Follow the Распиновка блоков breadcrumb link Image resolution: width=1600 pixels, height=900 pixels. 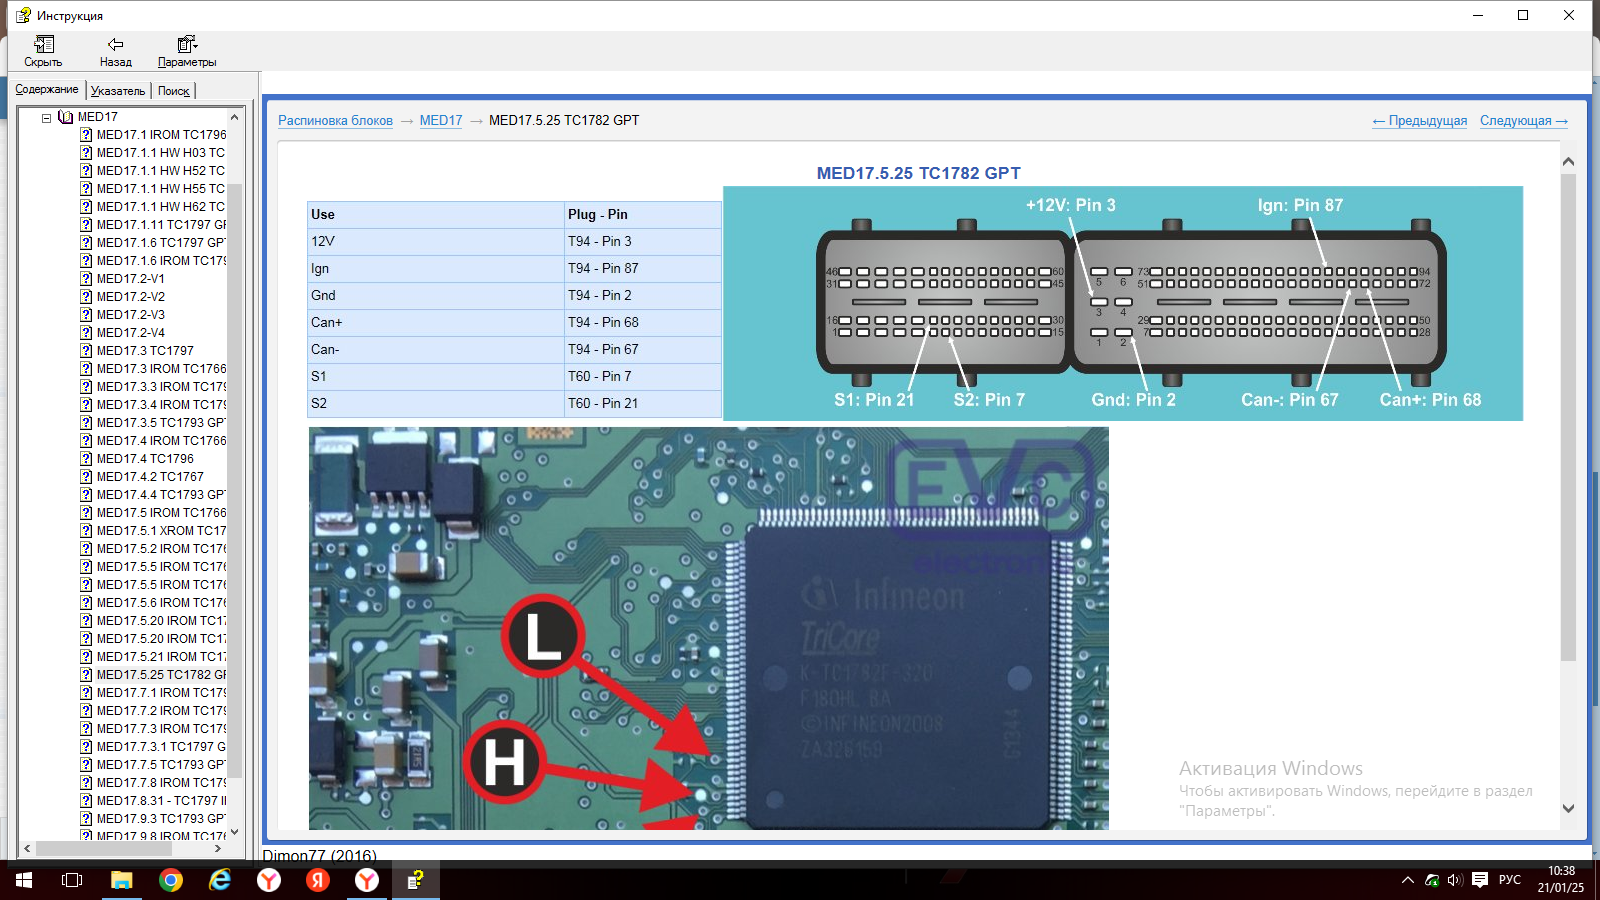[335, 121]
